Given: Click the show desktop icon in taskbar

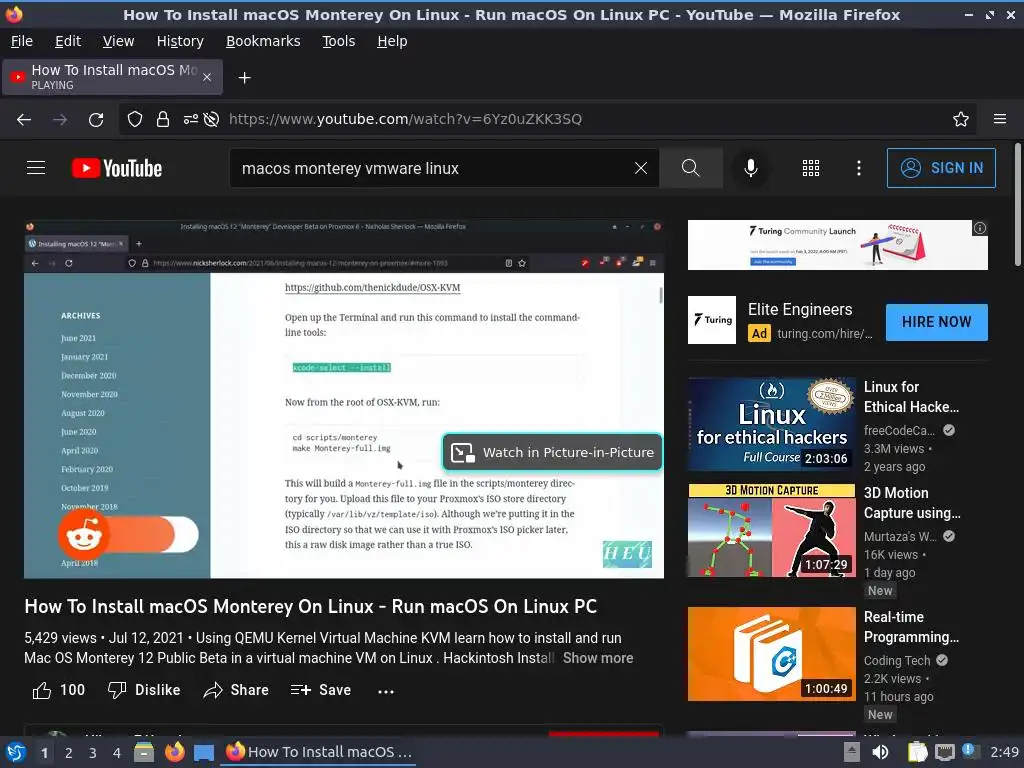Looking at the screenshot, I should coord(204,753).
